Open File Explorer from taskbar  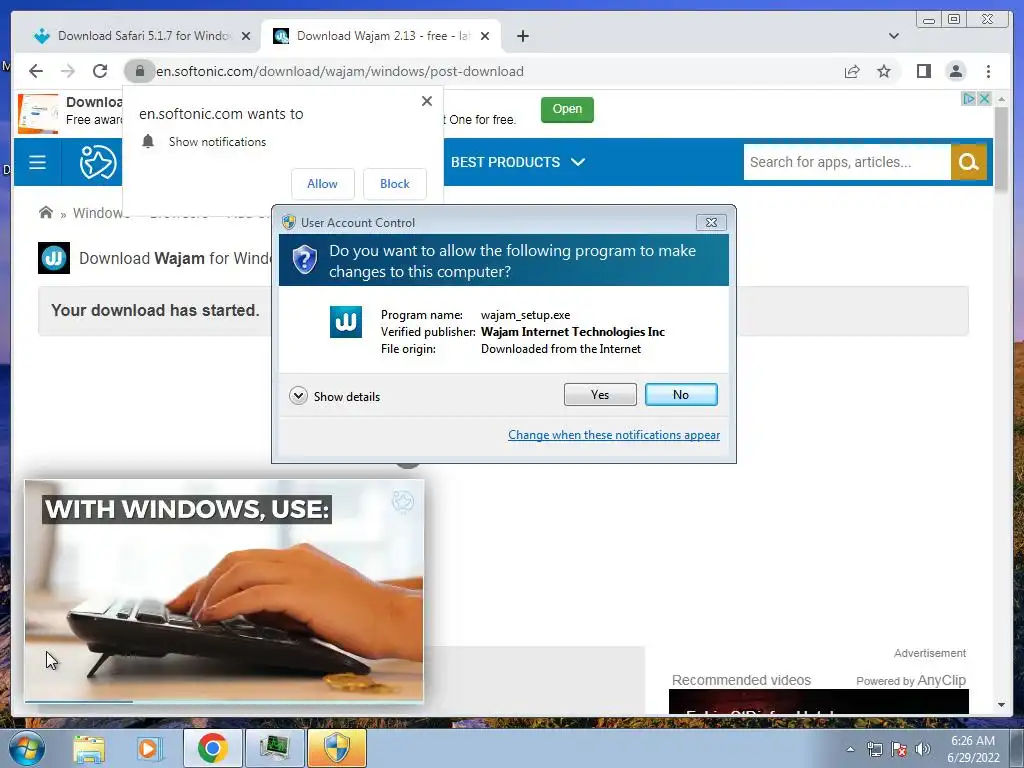click(x=89, y=749)
